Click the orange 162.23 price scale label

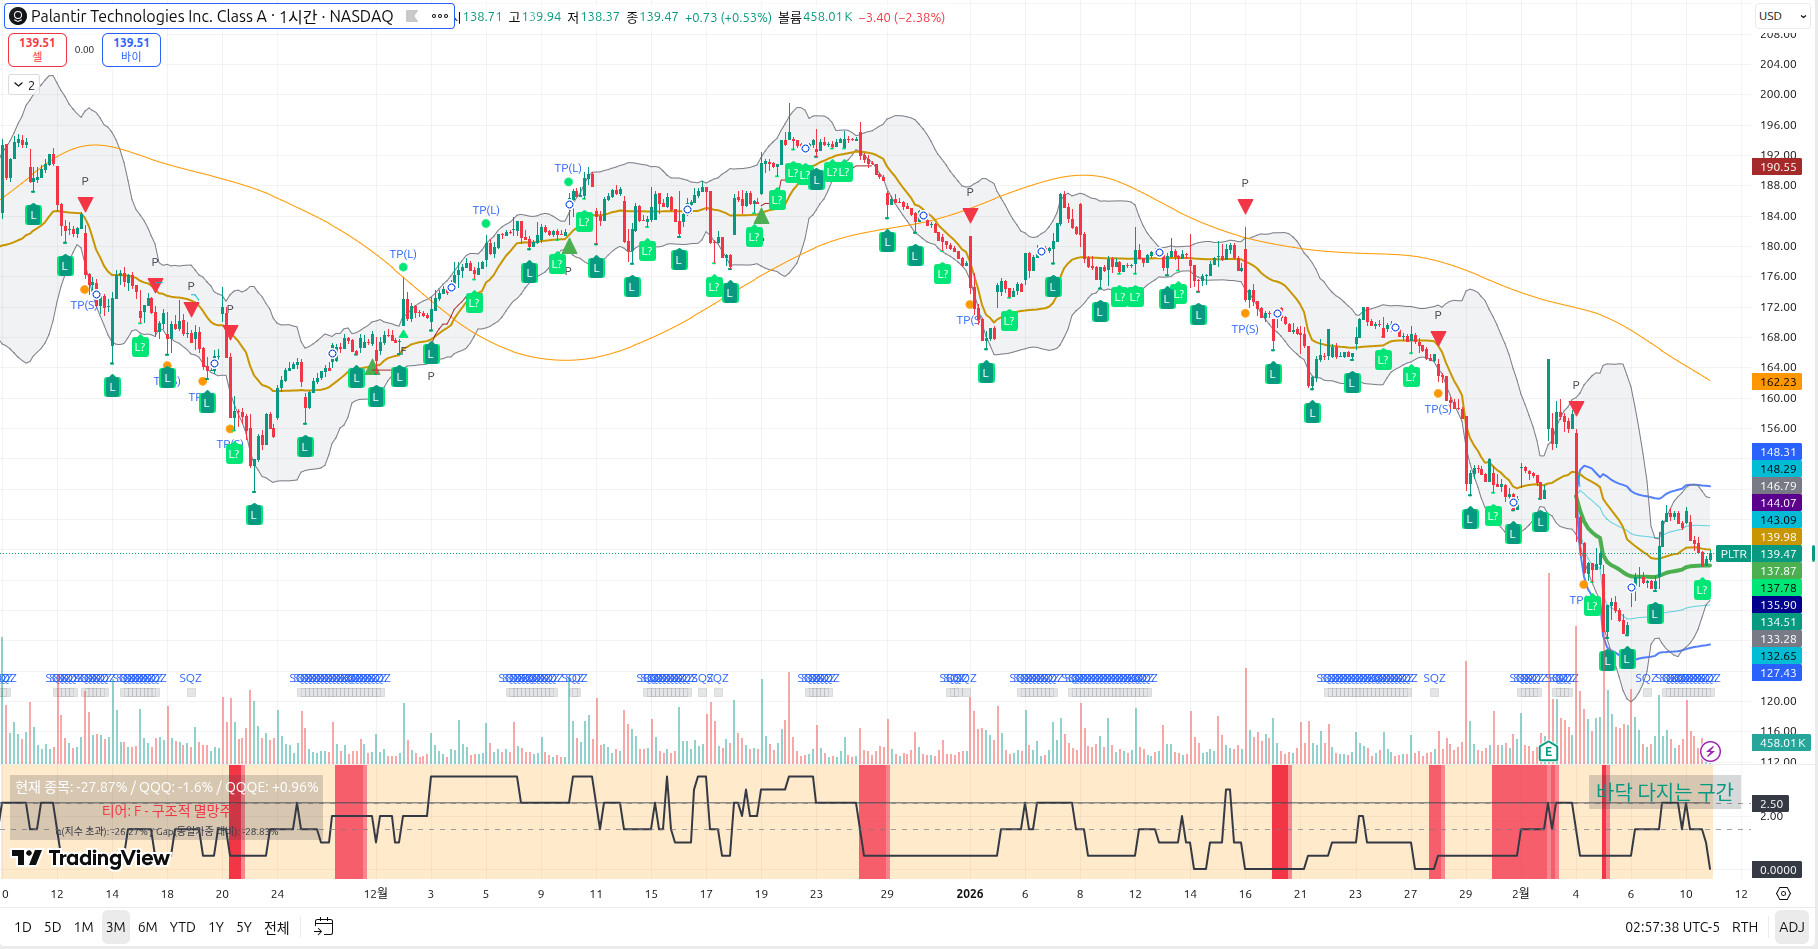[1778, 382]
